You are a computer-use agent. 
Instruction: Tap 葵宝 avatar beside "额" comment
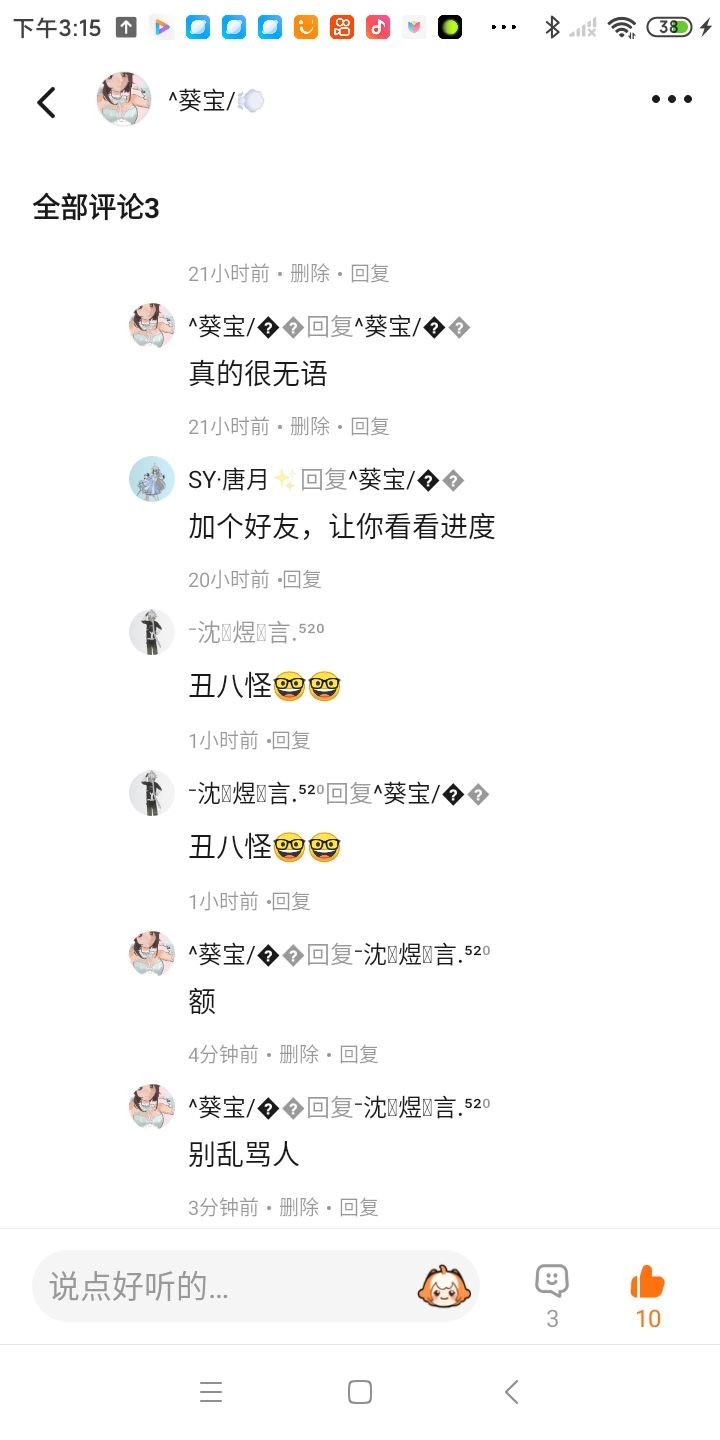[x=152, y=953]
